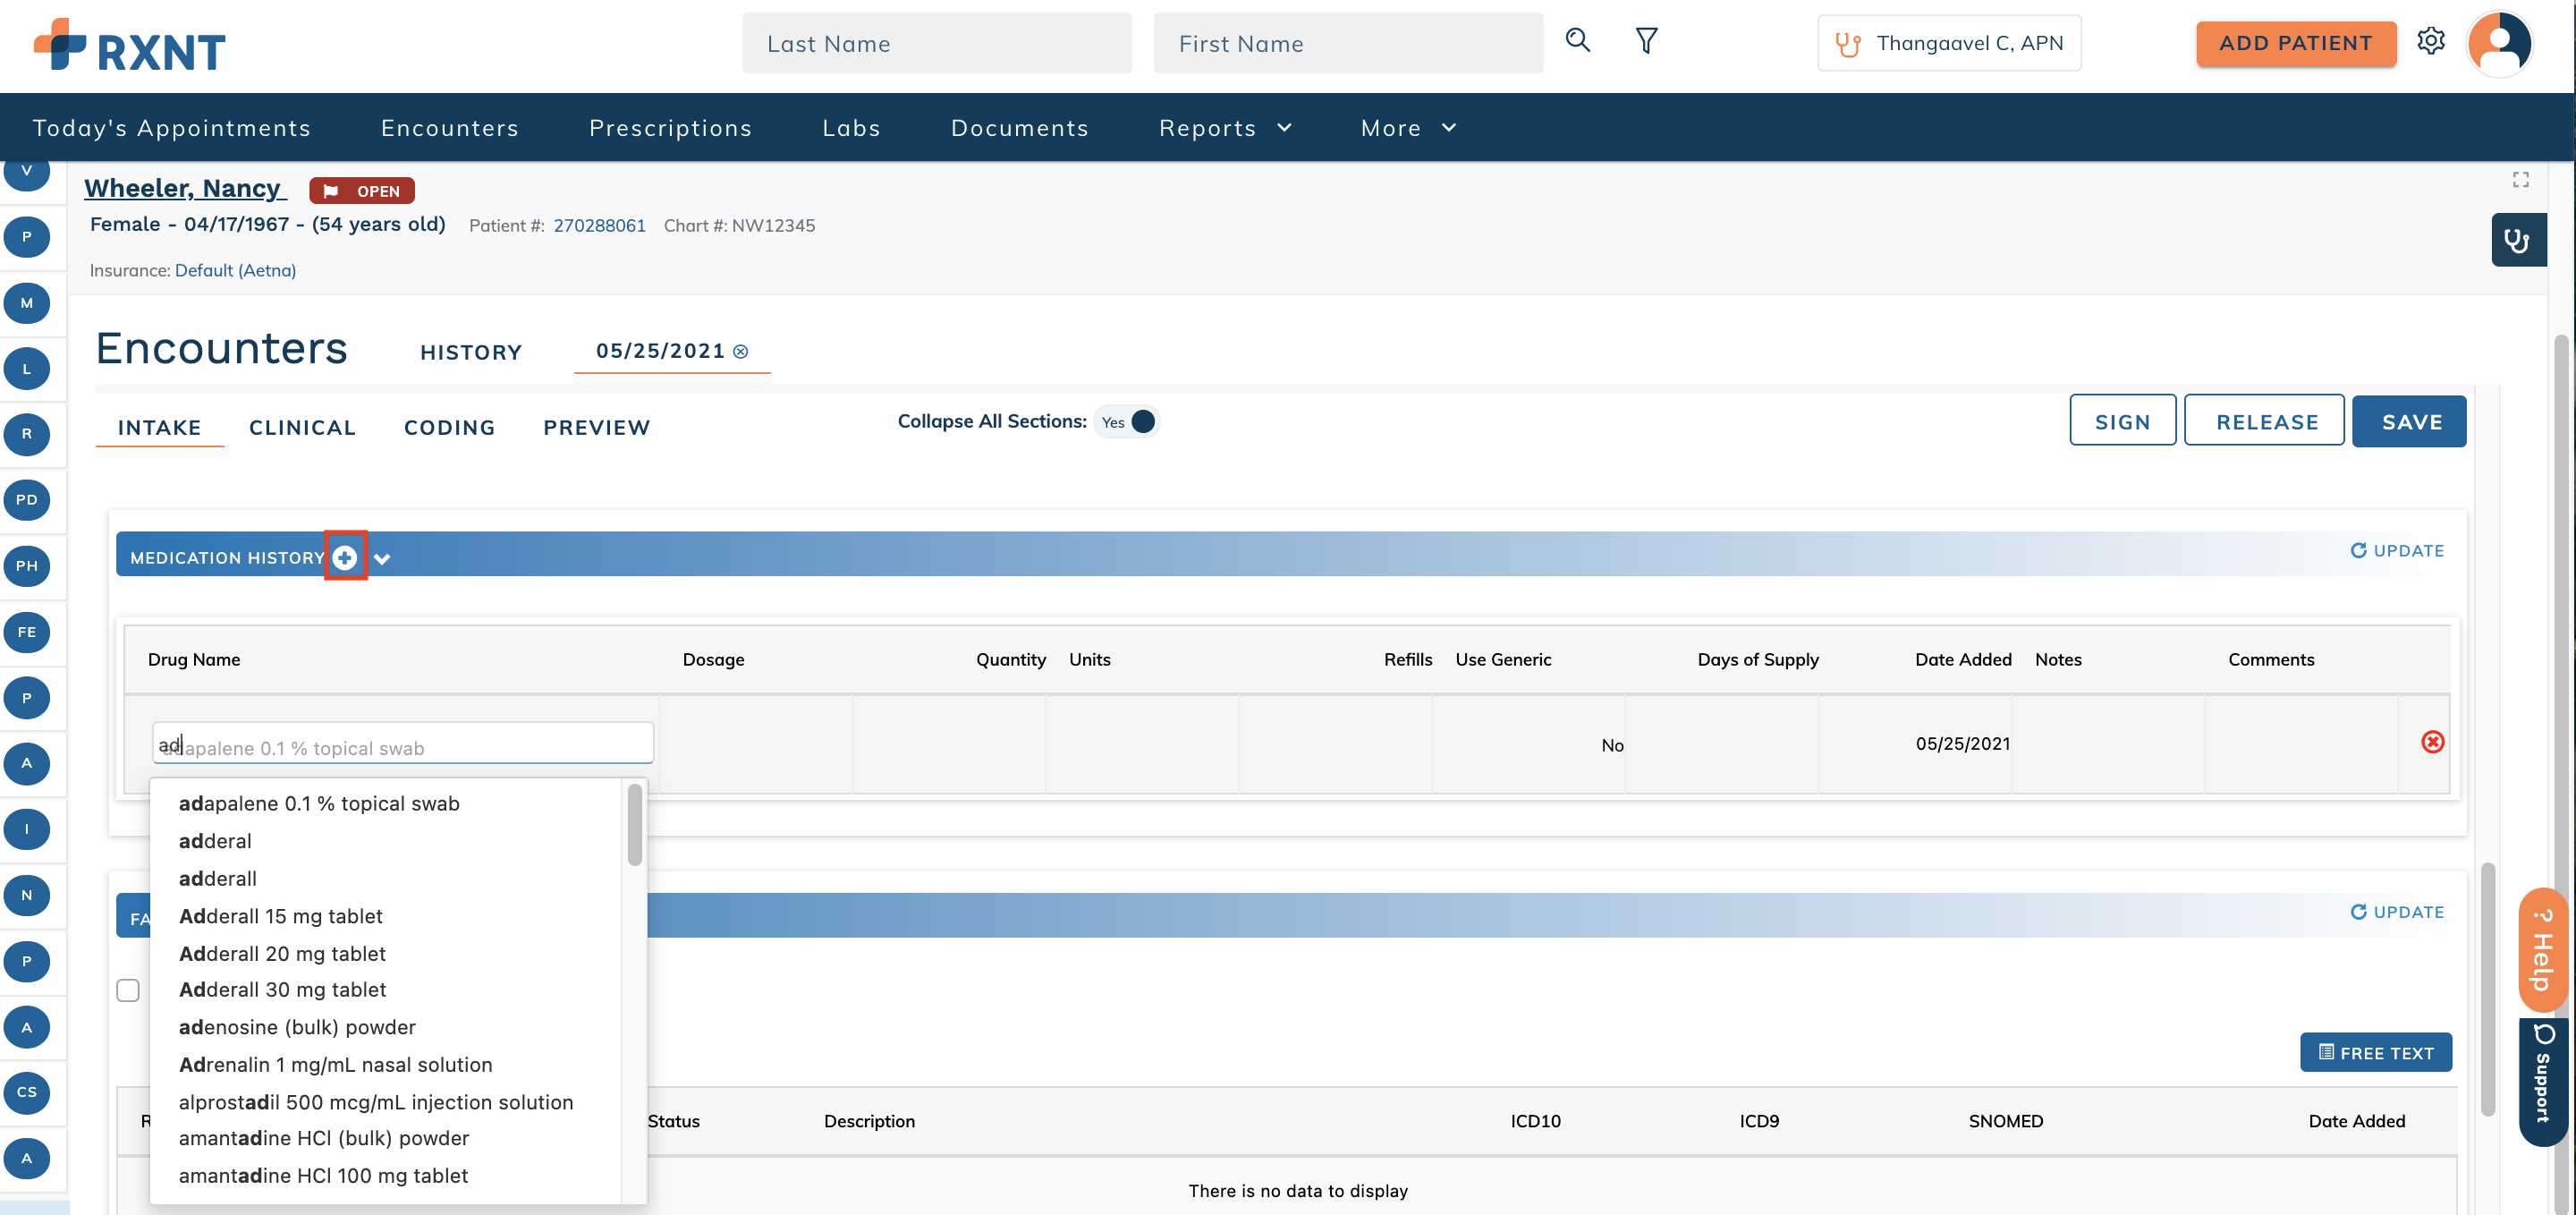This screenshot has width=2576, height=1215.
Task: Jump to R sidebar section
Action: point(27,434)
